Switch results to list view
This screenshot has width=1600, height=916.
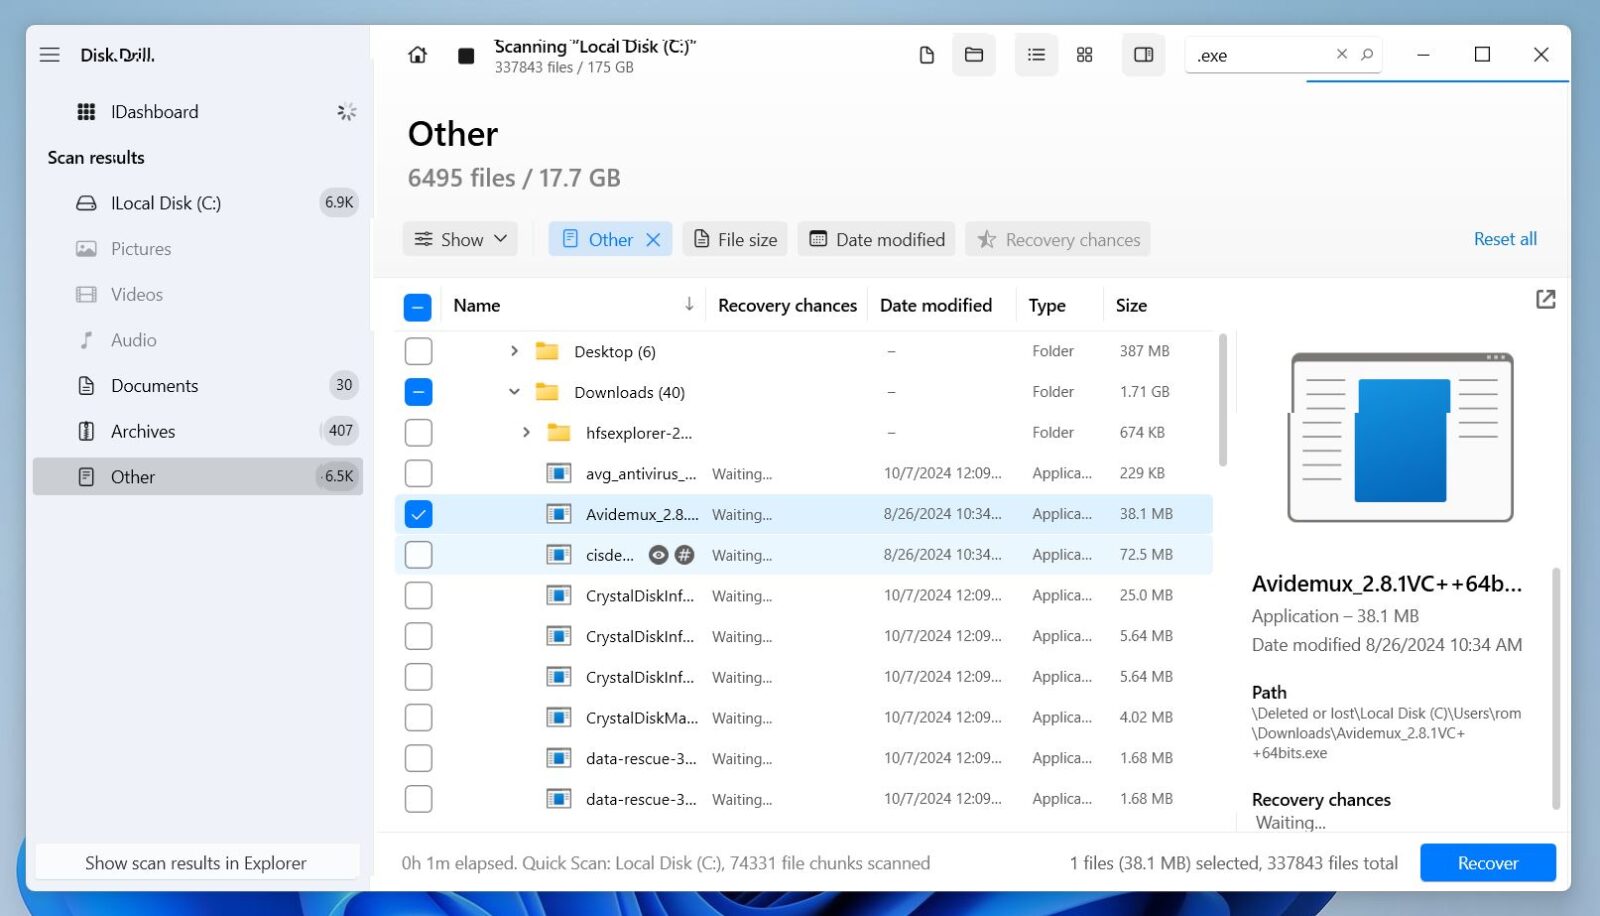1036,55
